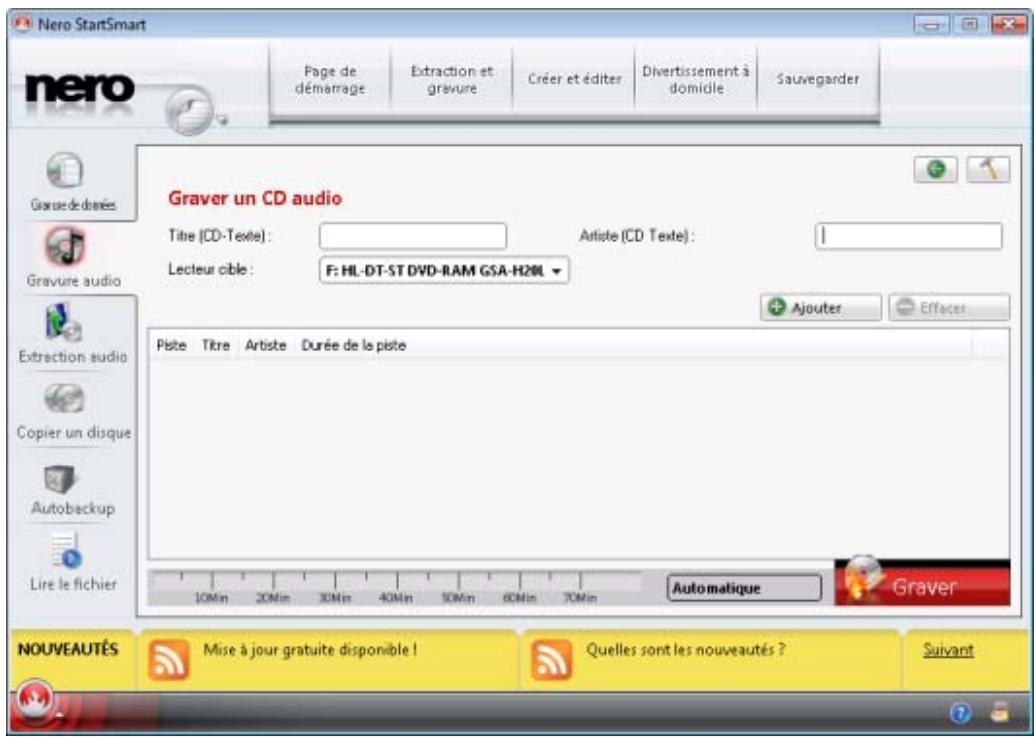Open Quelles sont les nouveautés link
The height and width of the screenshot is (737, 1034).
click(686, 649)
